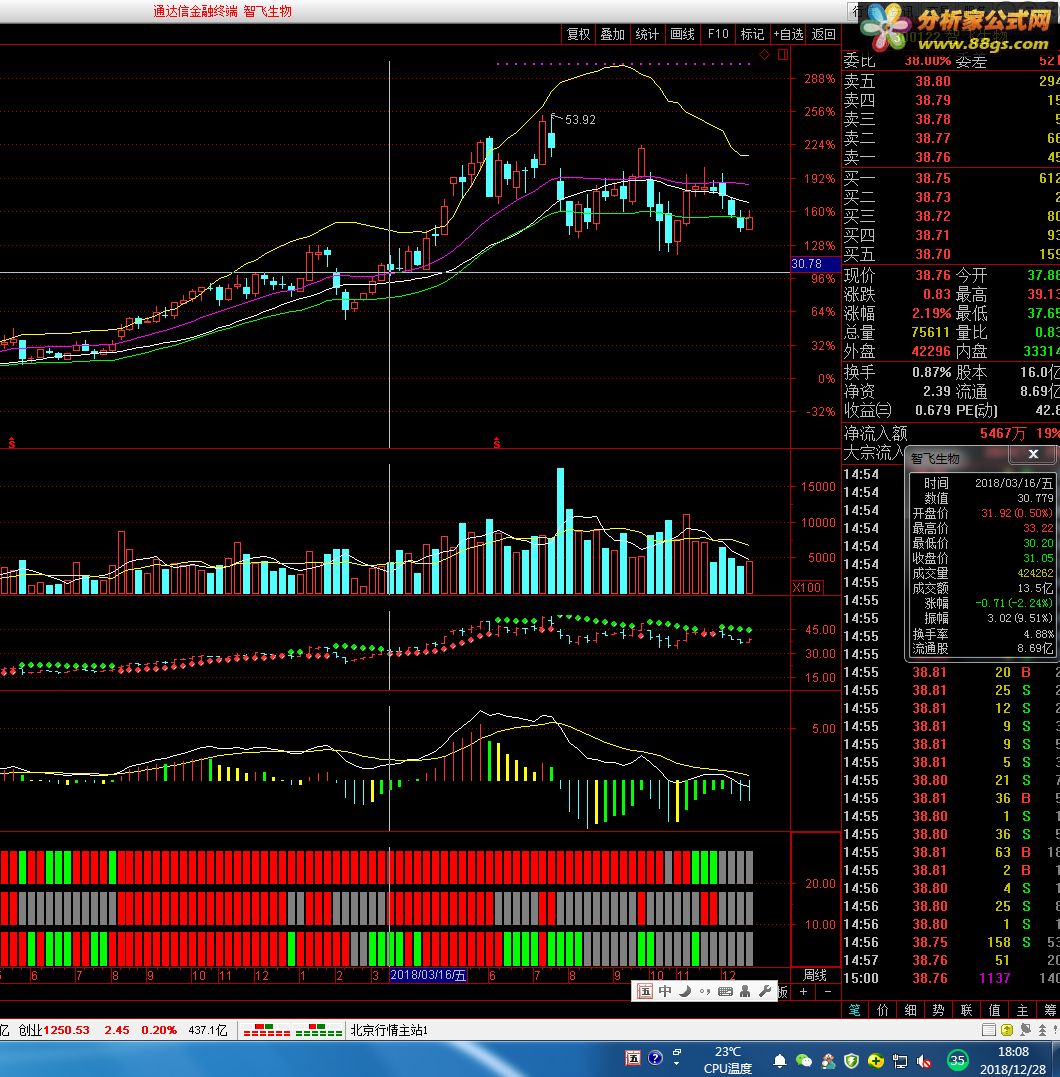Click the 2018/03/16/五 date marker
Viewport: 1060px width, 1077px height.
pyautogui.click(x=428, y=975)
